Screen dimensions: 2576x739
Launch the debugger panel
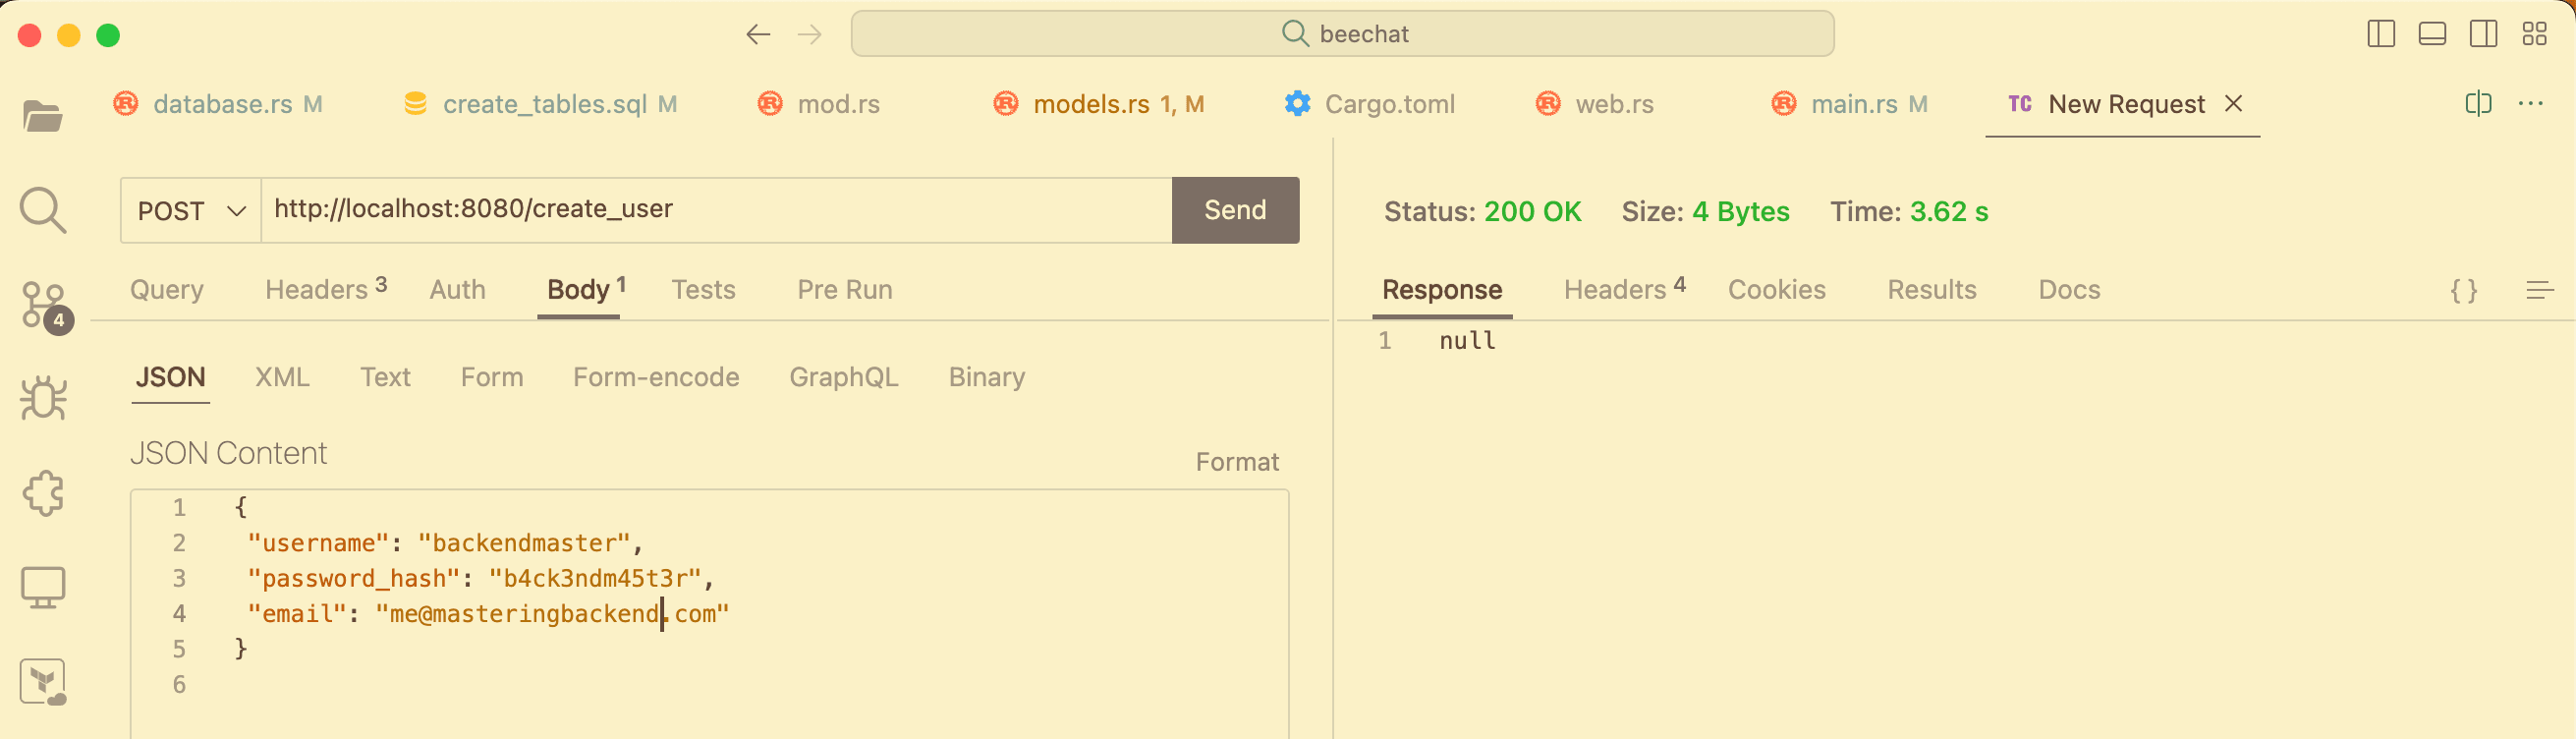tap(44, 397)
